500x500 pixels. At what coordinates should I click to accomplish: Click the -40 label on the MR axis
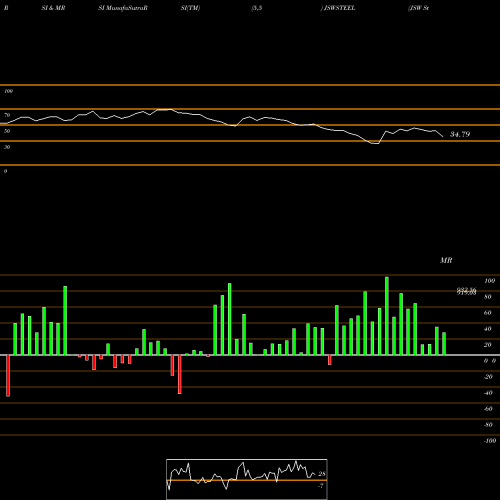pos(488,393)
